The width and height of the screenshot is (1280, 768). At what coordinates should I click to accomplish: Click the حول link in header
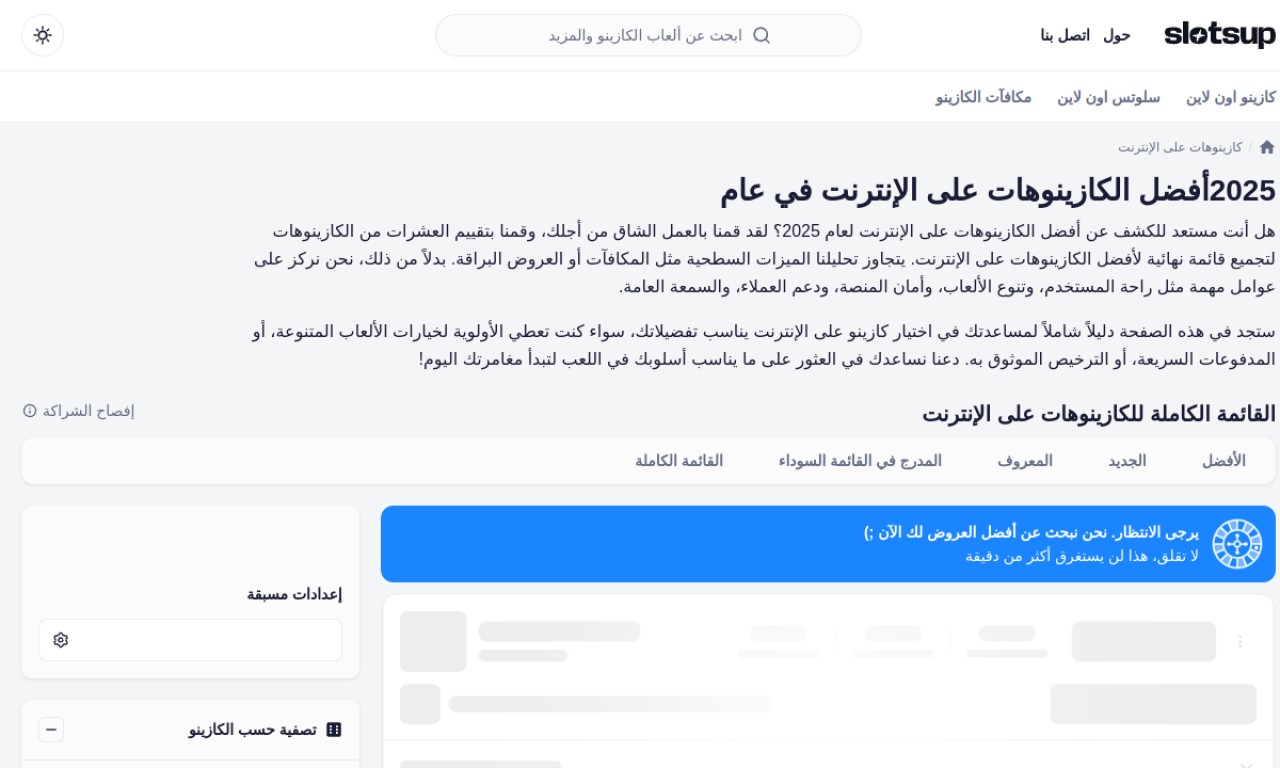(1117, 35)
